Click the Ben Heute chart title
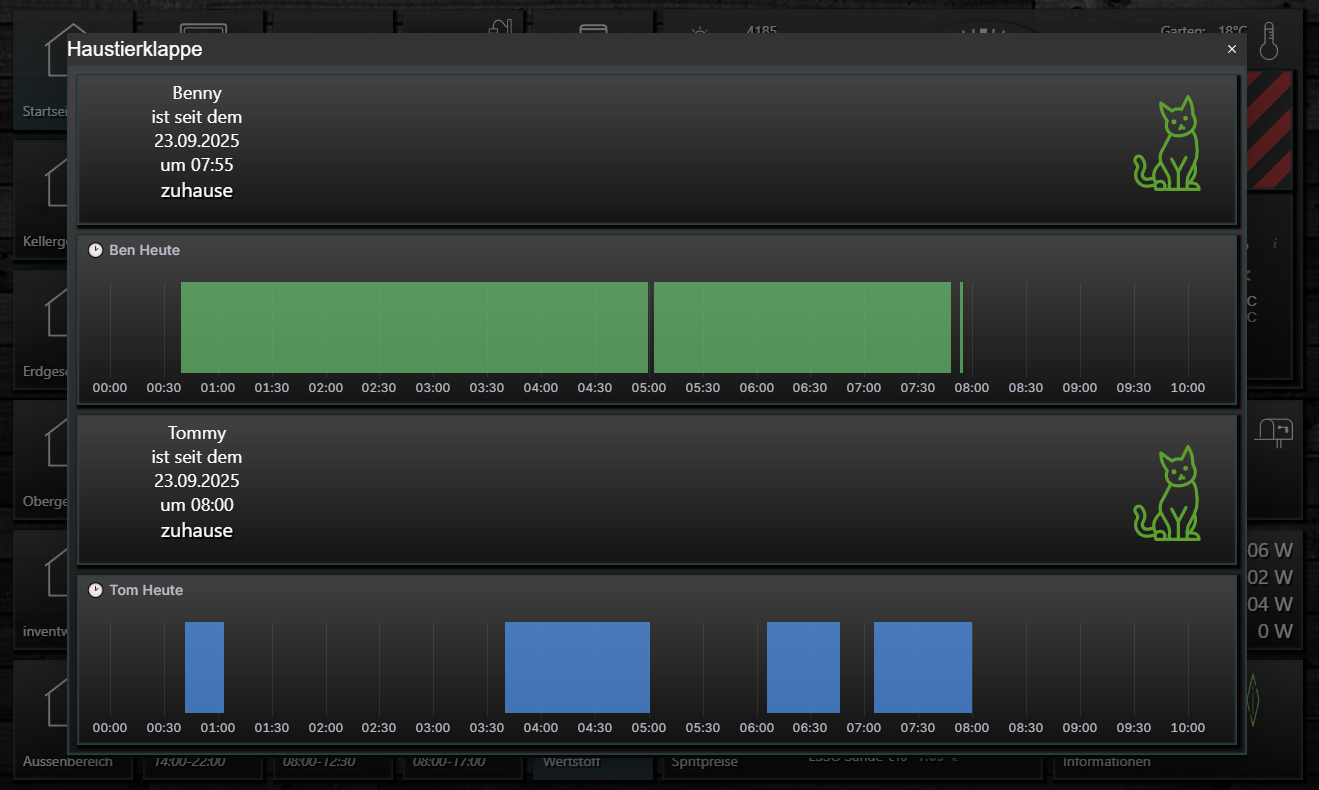 [145, 250]
